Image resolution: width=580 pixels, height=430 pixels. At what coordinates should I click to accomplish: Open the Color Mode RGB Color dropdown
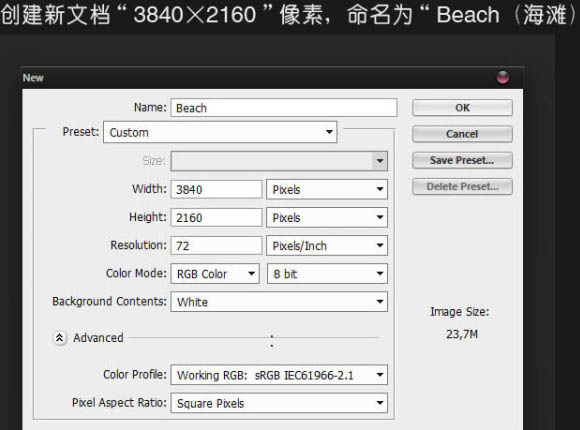click(215, 274)
